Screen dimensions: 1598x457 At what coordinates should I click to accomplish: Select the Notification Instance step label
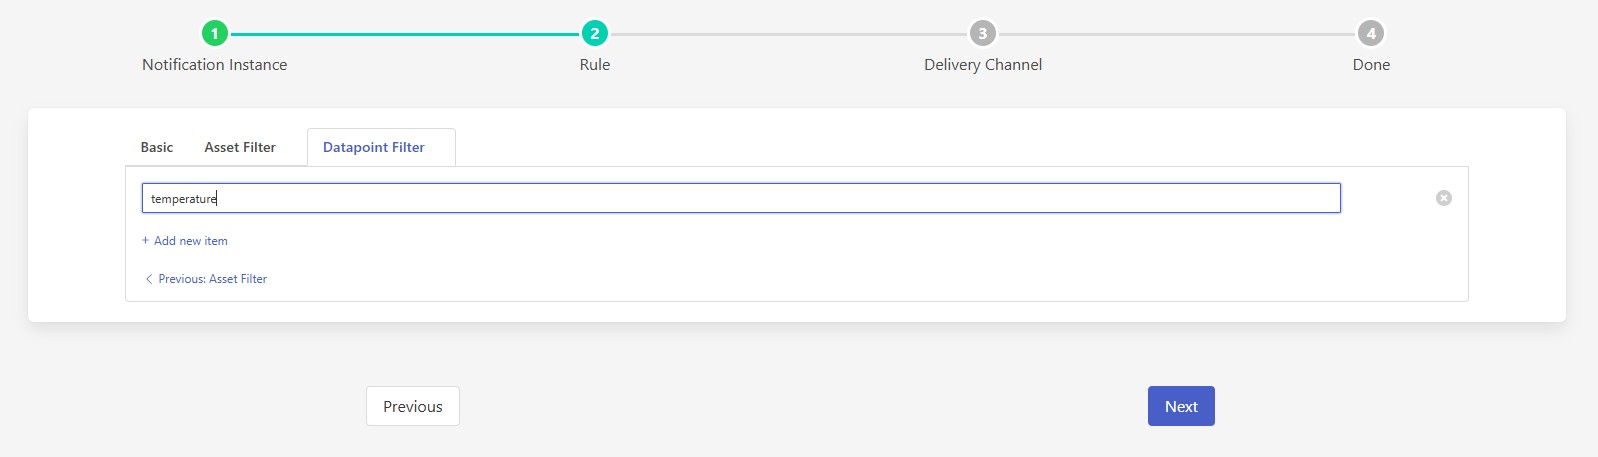214,65
